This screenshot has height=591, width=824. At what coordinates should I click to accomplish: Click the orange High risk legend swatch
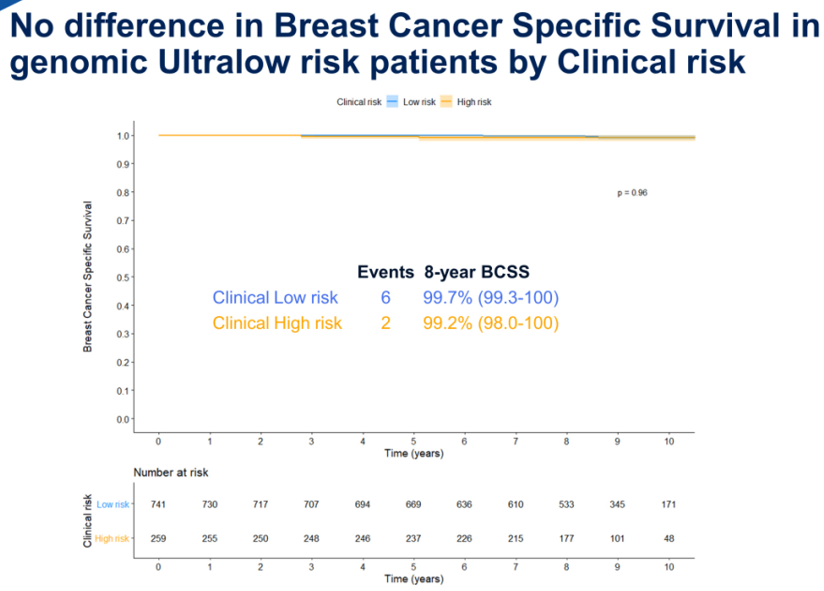pos(447,102)
